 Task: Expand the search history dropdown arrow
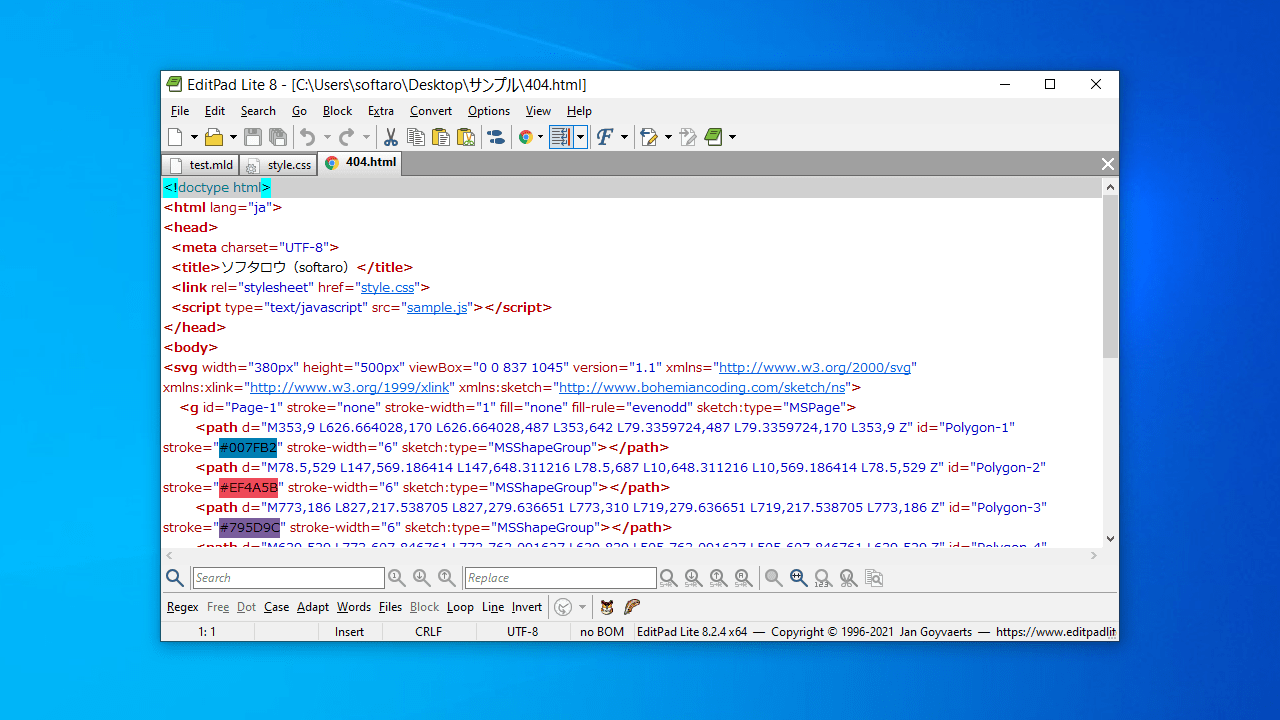click(x=582, y=607)
